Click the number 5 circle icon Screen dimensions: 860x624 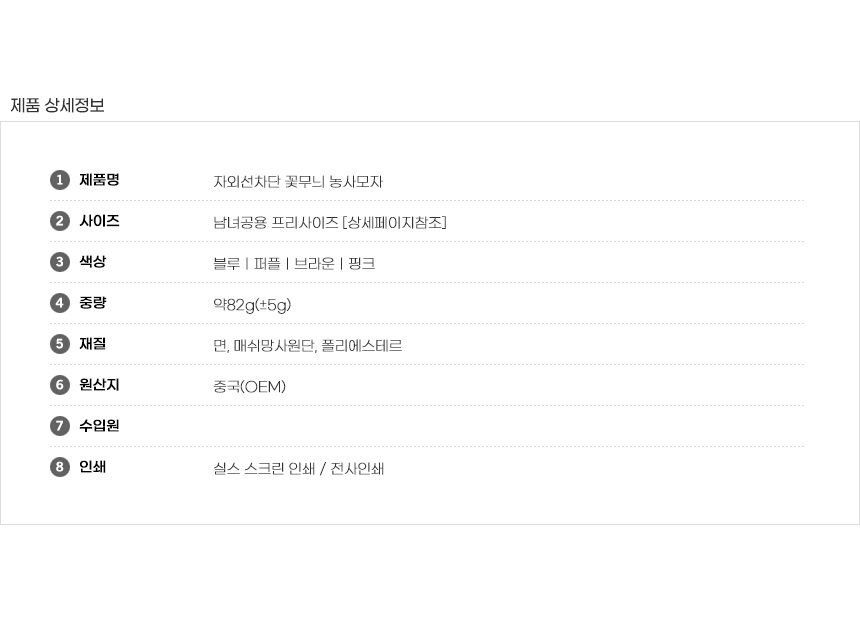60,344
